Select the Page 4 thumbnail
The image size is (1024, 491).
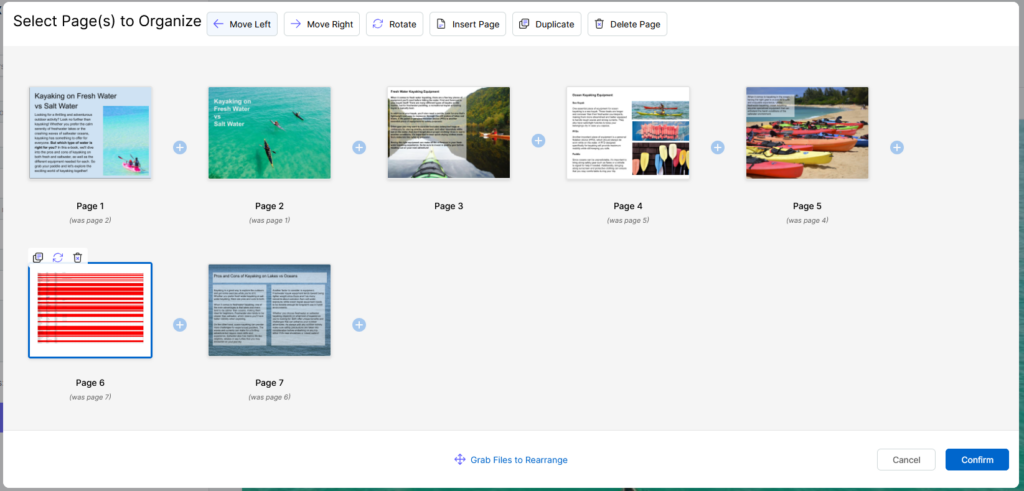(628, 133)
